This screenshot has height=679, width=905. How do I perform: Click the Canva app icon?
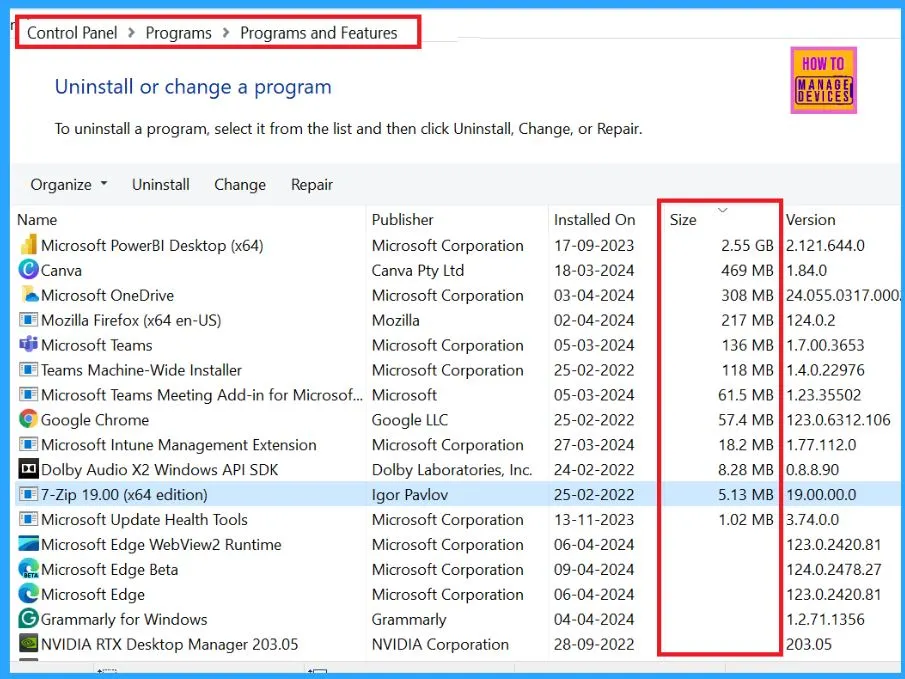[x=28, y=270]
